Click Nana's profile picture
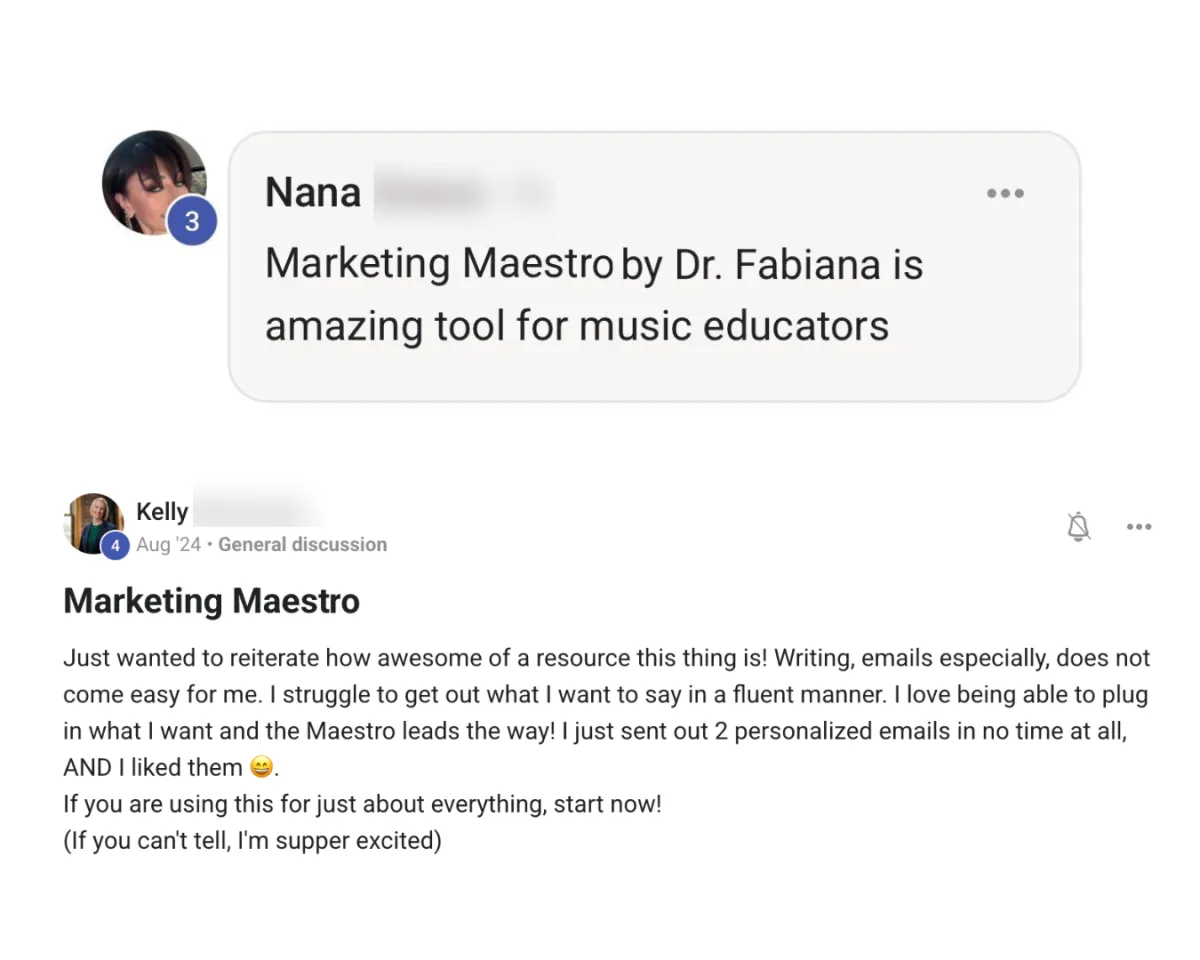Image resolution: width=1200 pixels, height=960 pixels. [150, 180]
